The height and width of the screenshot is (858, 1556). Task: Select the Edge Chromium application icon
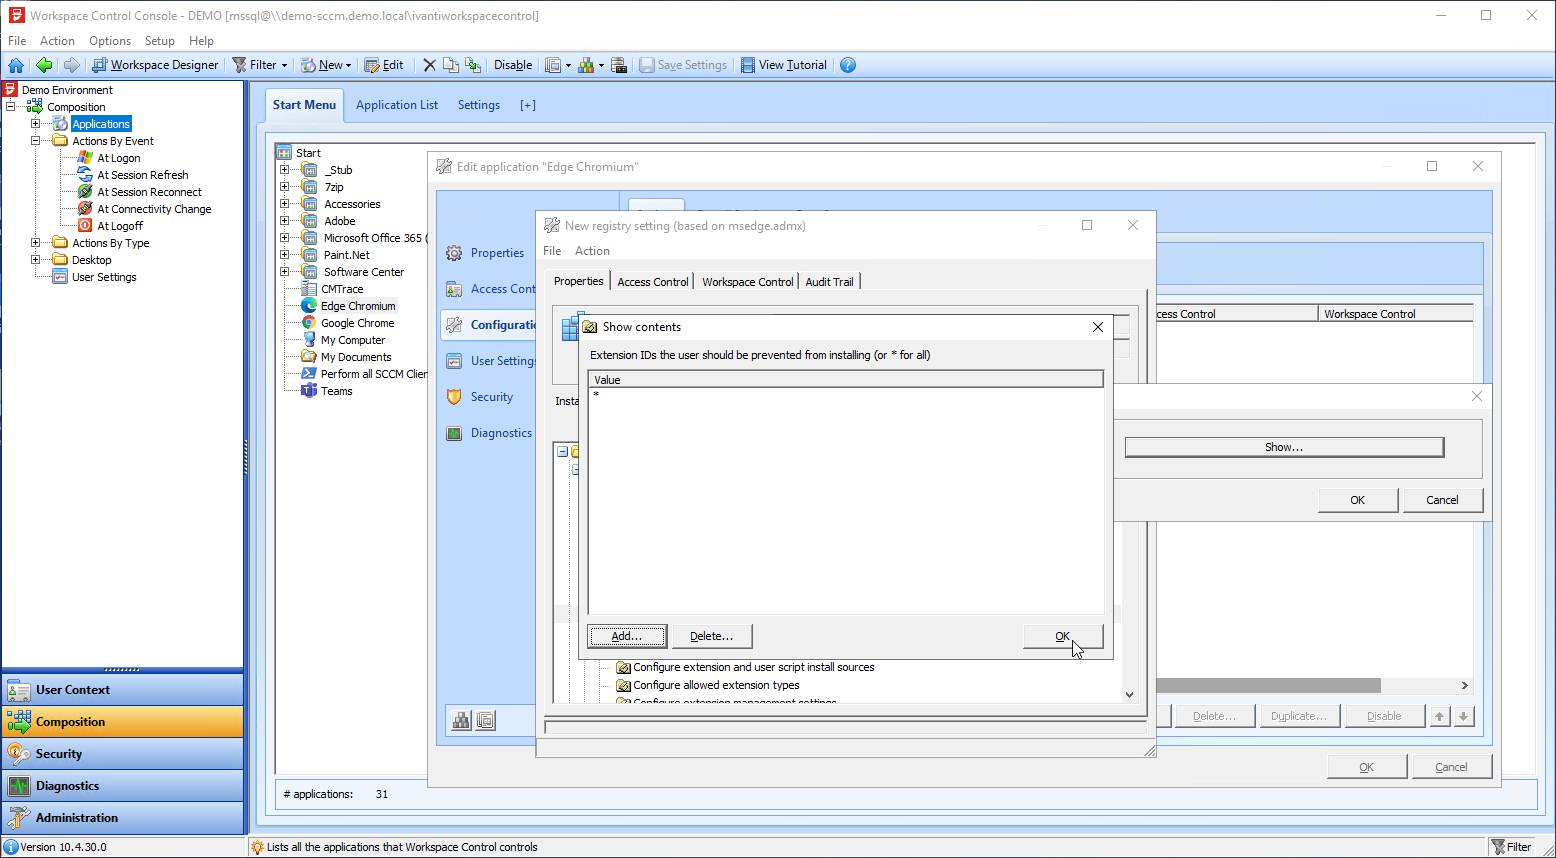pos(310,306)
